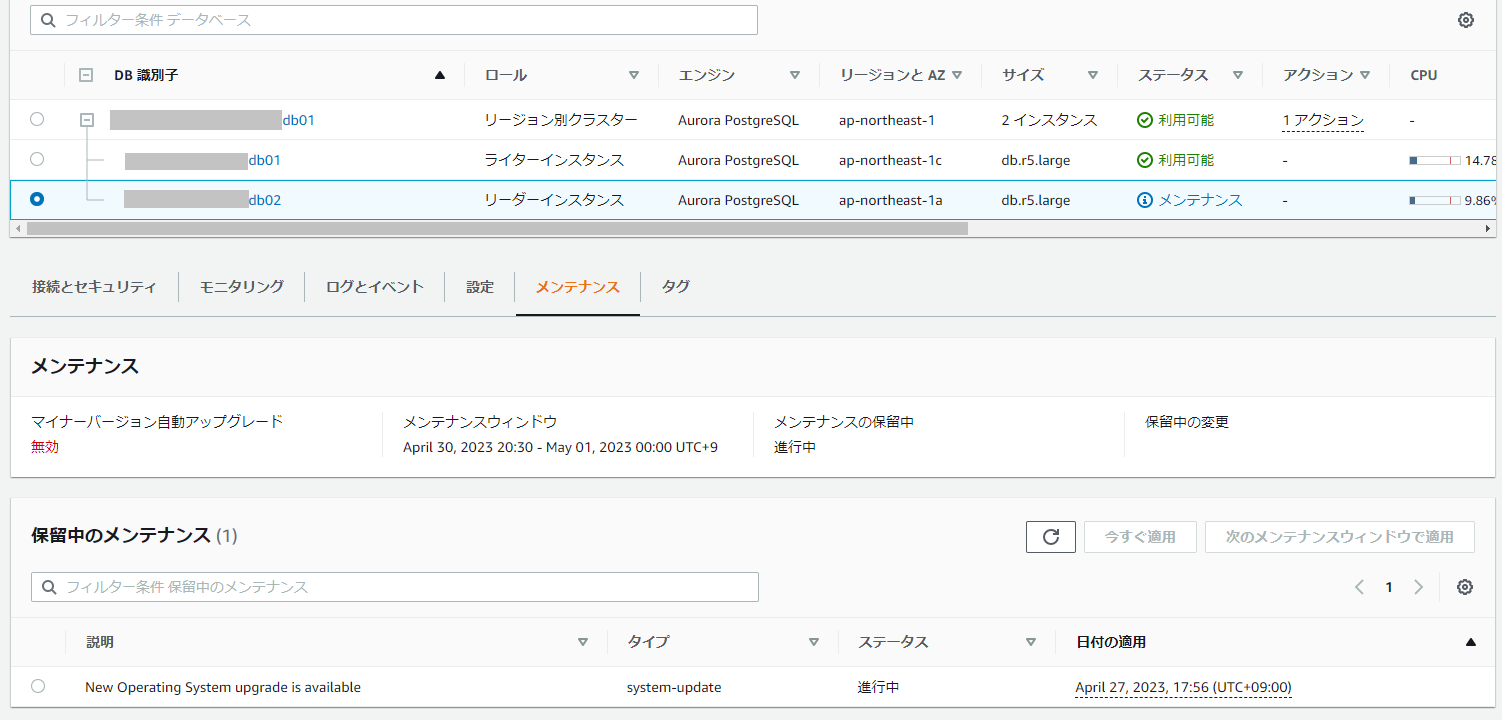This screenshot has width=1502, height=720.
Task: Open ログとイベント tab
Action: point(375,287)
